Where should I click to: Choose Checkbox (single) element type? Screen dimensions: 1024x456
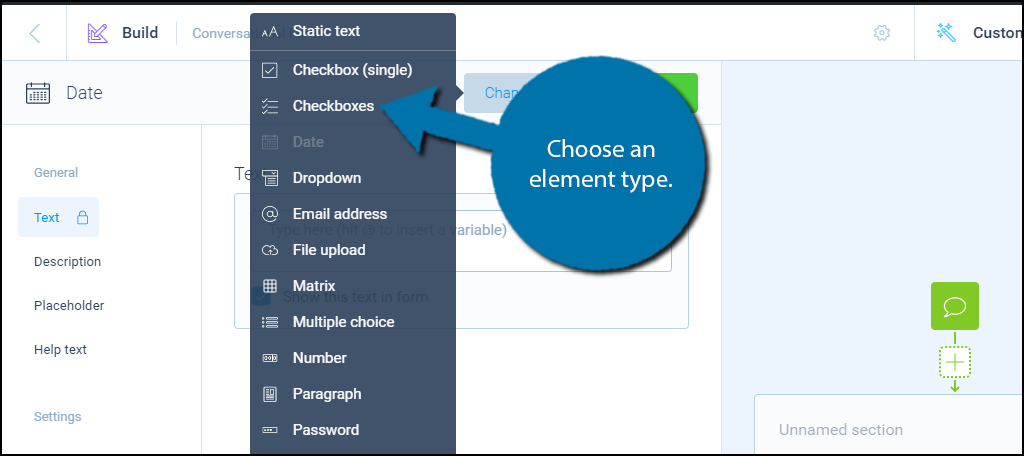coord(351,70)
